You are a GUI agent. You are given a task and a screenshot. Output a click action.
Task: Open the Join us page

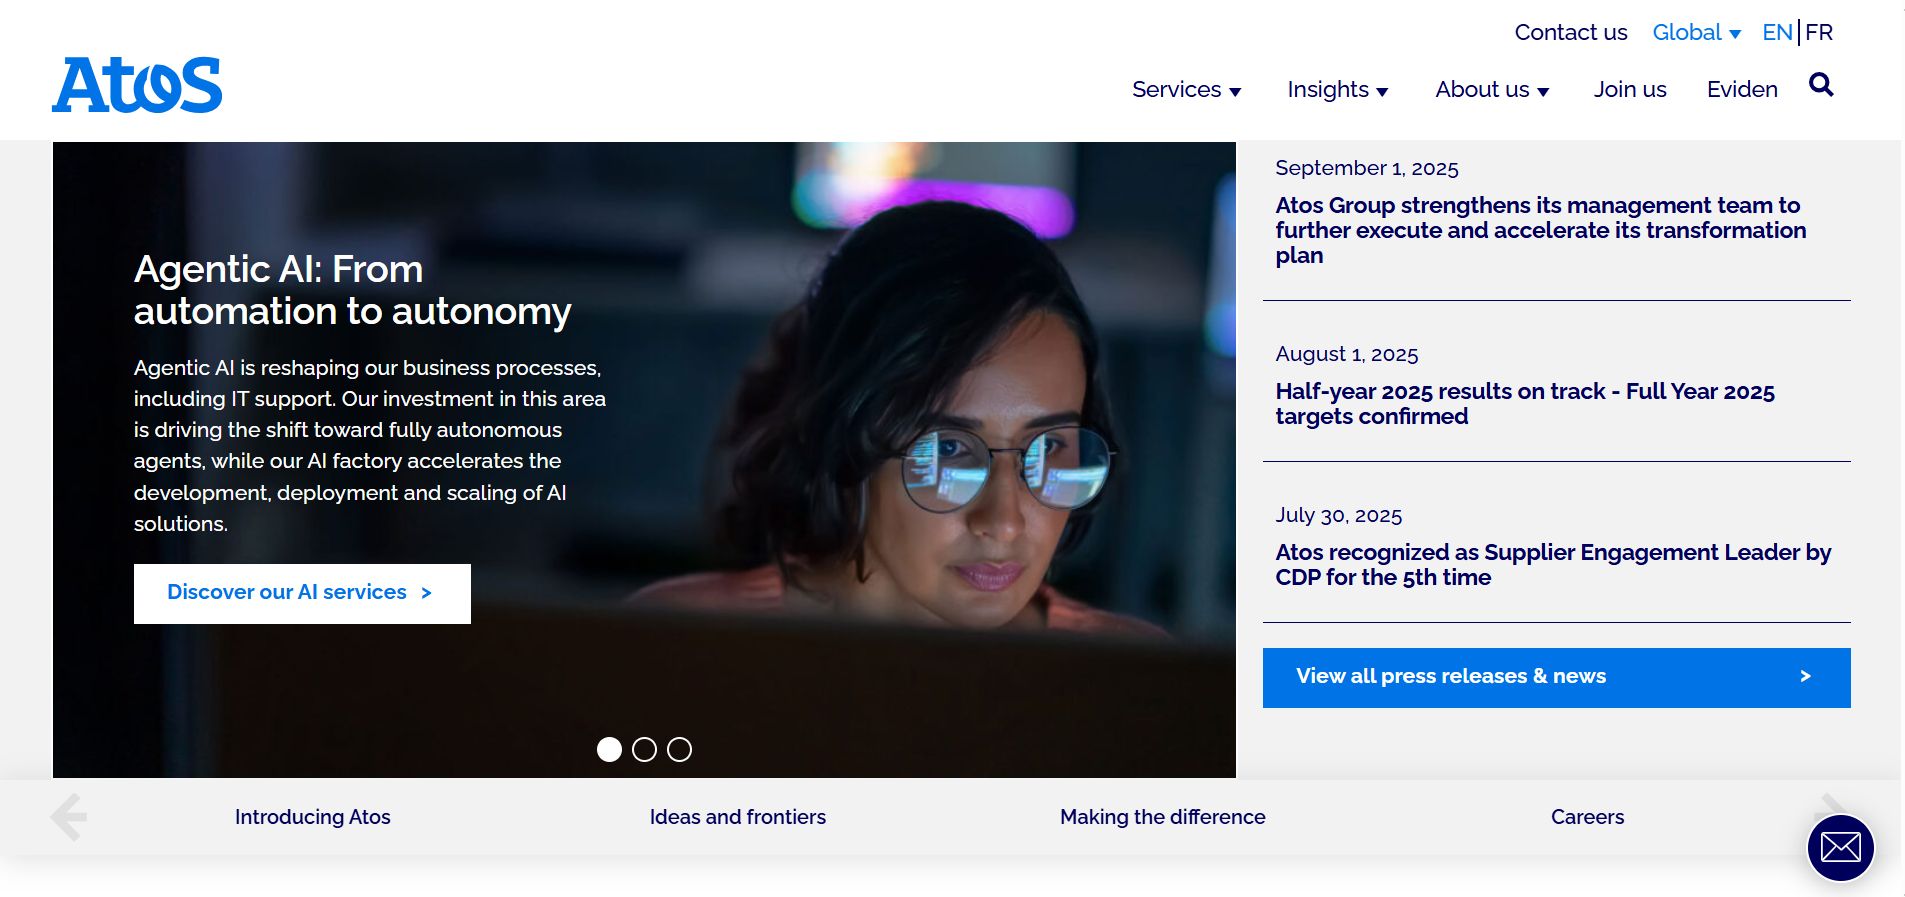pos(1630,90)
